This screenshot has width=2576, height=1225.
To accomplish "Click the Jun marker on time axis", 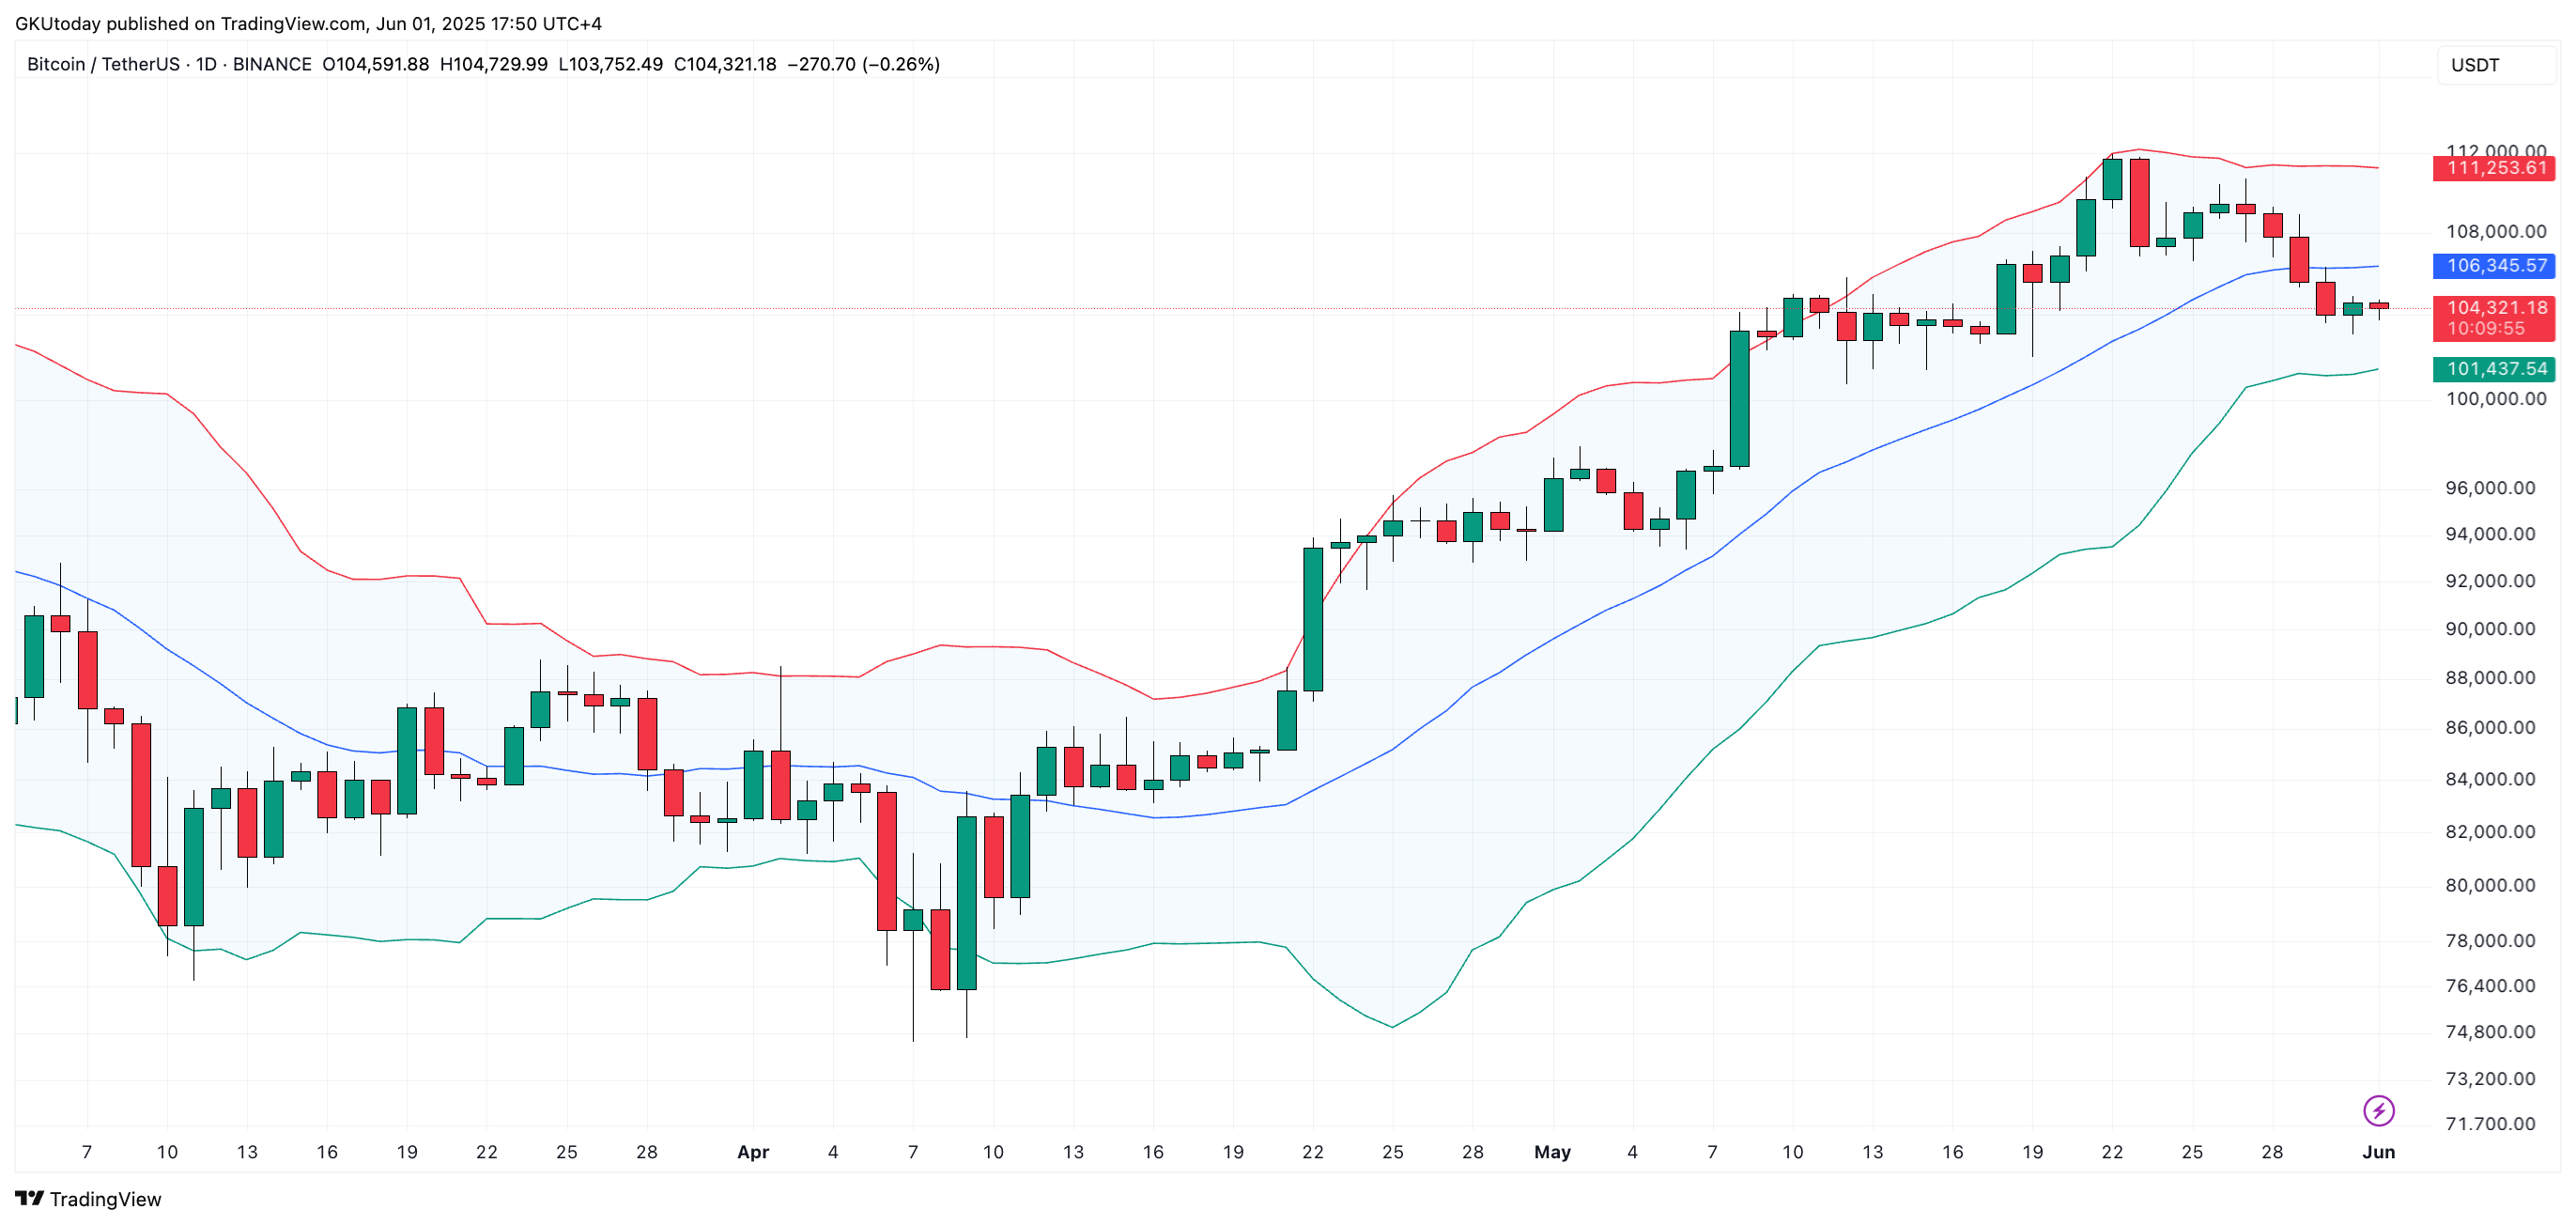I will (2378, 1152).
